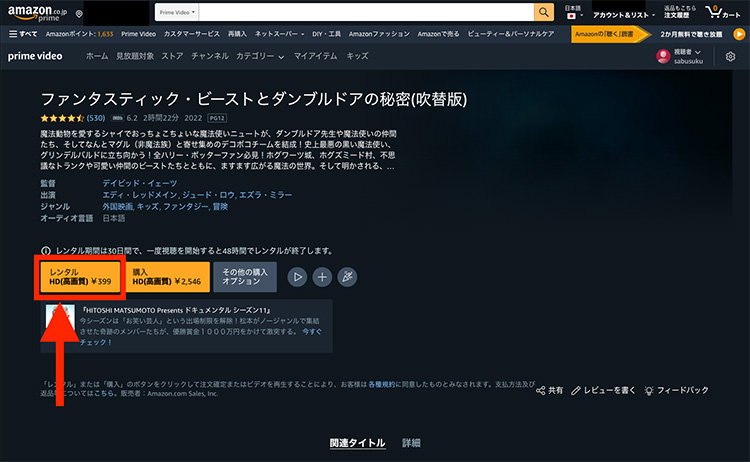Click the watch party icon button
This screenshot has width=750, height=462.
point(347,277)
